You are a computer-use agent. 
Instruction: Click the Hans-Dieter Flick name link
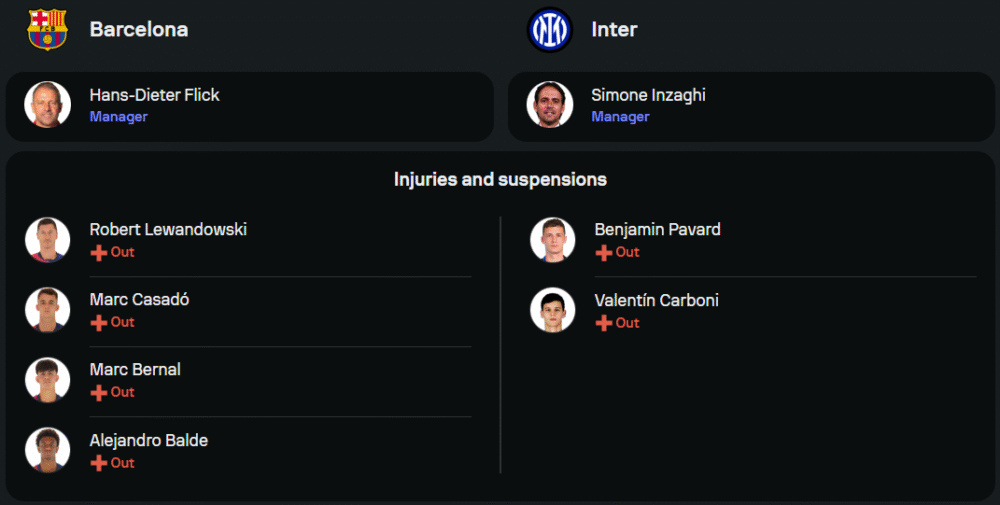point(154,95)
